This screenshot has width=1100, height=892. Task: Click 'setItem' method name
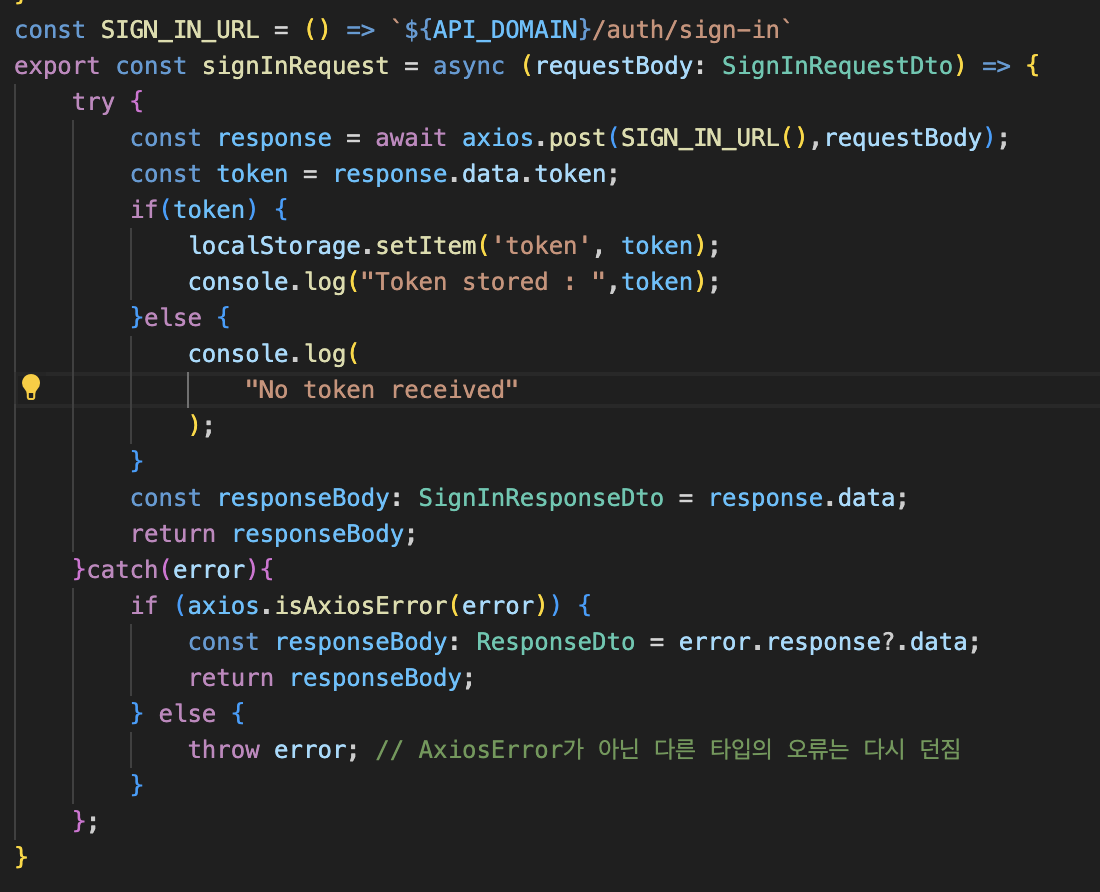426,246
